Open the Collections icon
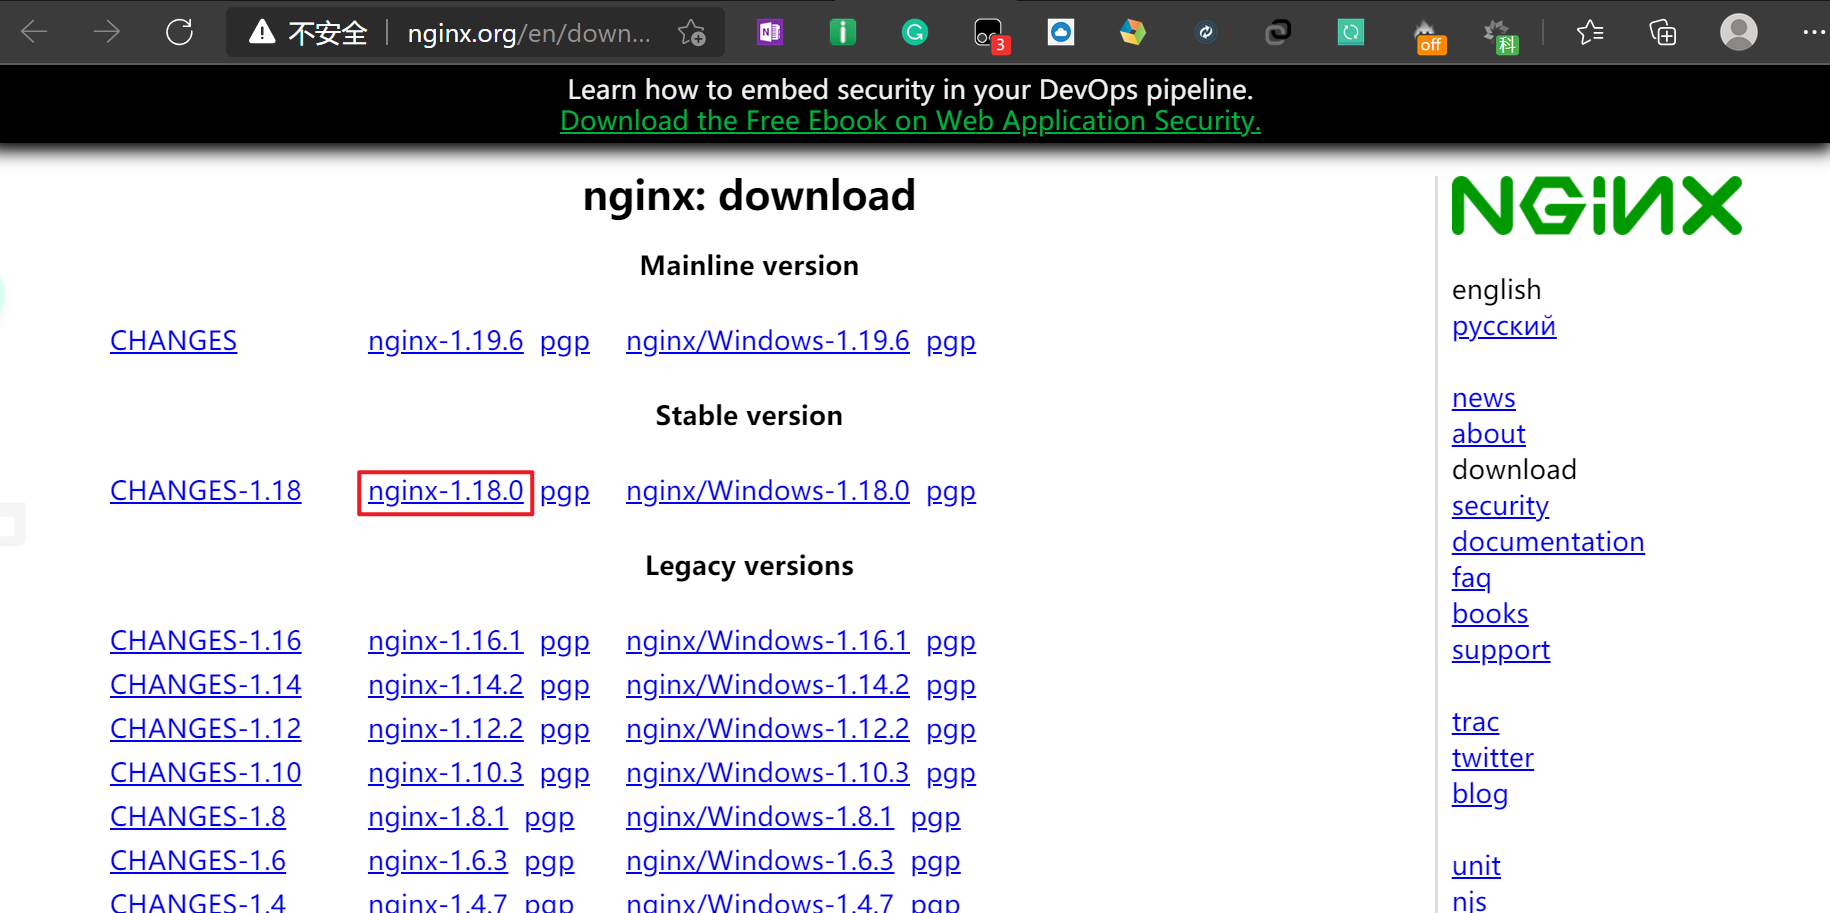 point(1663,32)
